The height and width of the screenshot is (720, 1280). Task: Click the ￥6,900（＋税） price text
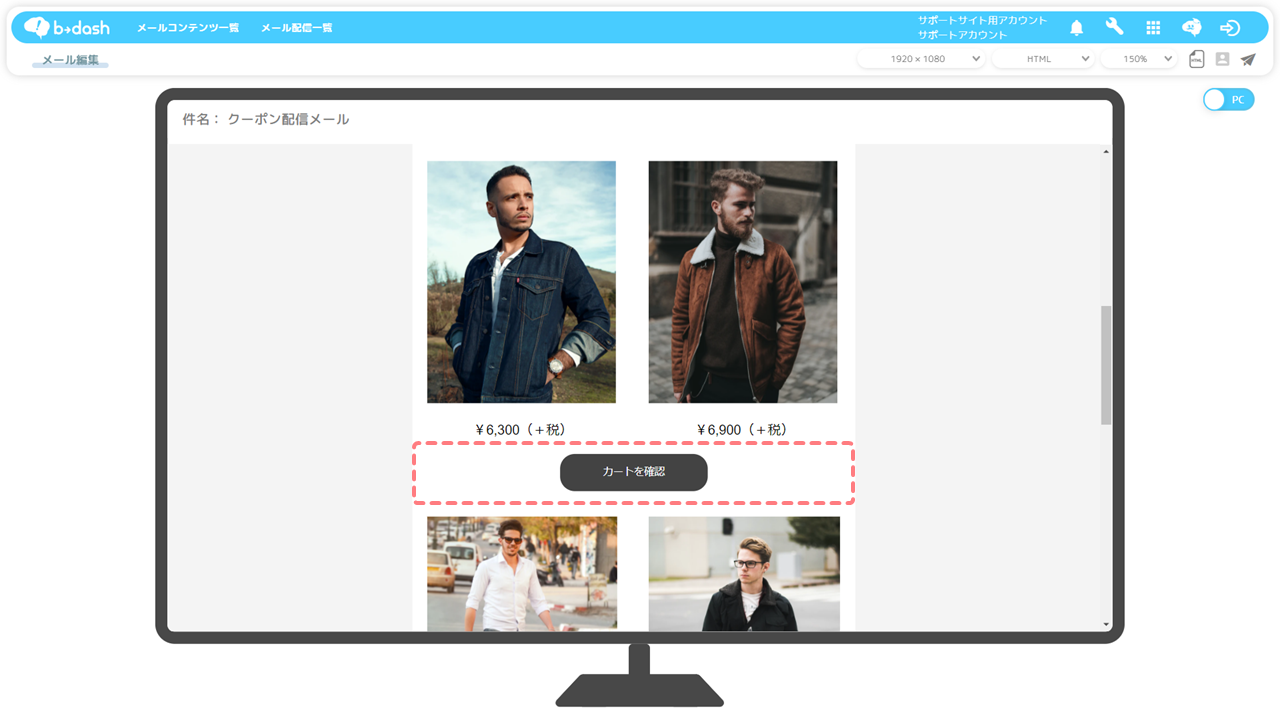pyautogui.click(x=743, y=430)
